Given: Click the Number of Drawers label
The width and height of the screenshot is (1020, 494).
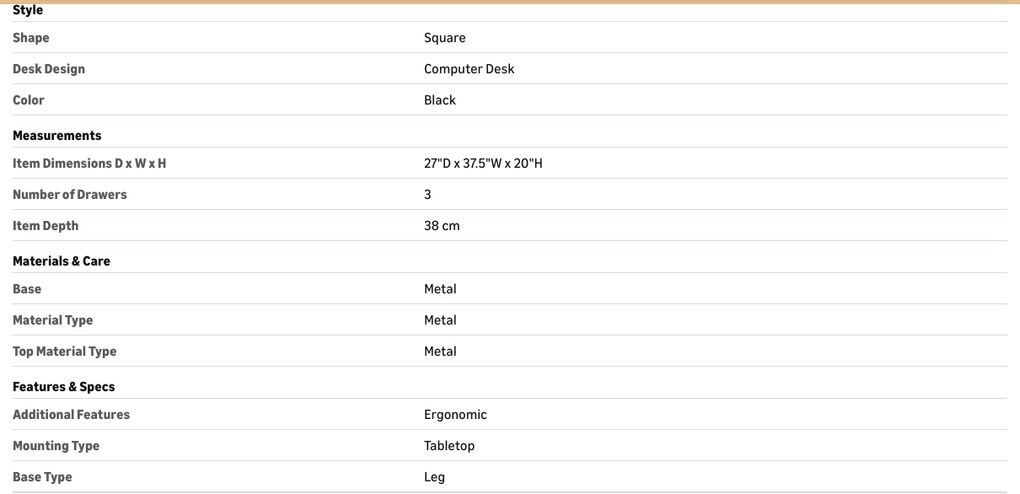Looking at the screenshot, I should tap(70, 194).
